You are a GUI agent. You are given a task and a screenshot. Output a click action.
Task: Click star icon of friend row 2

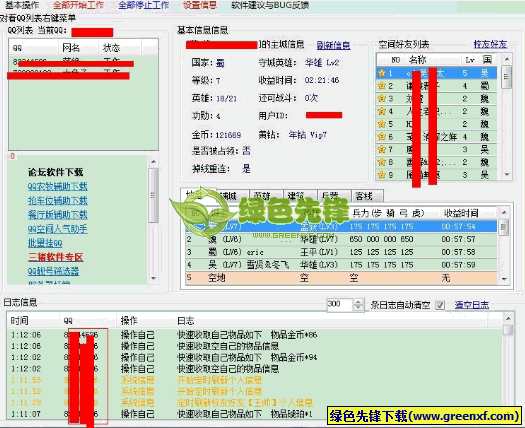point(382,86)
